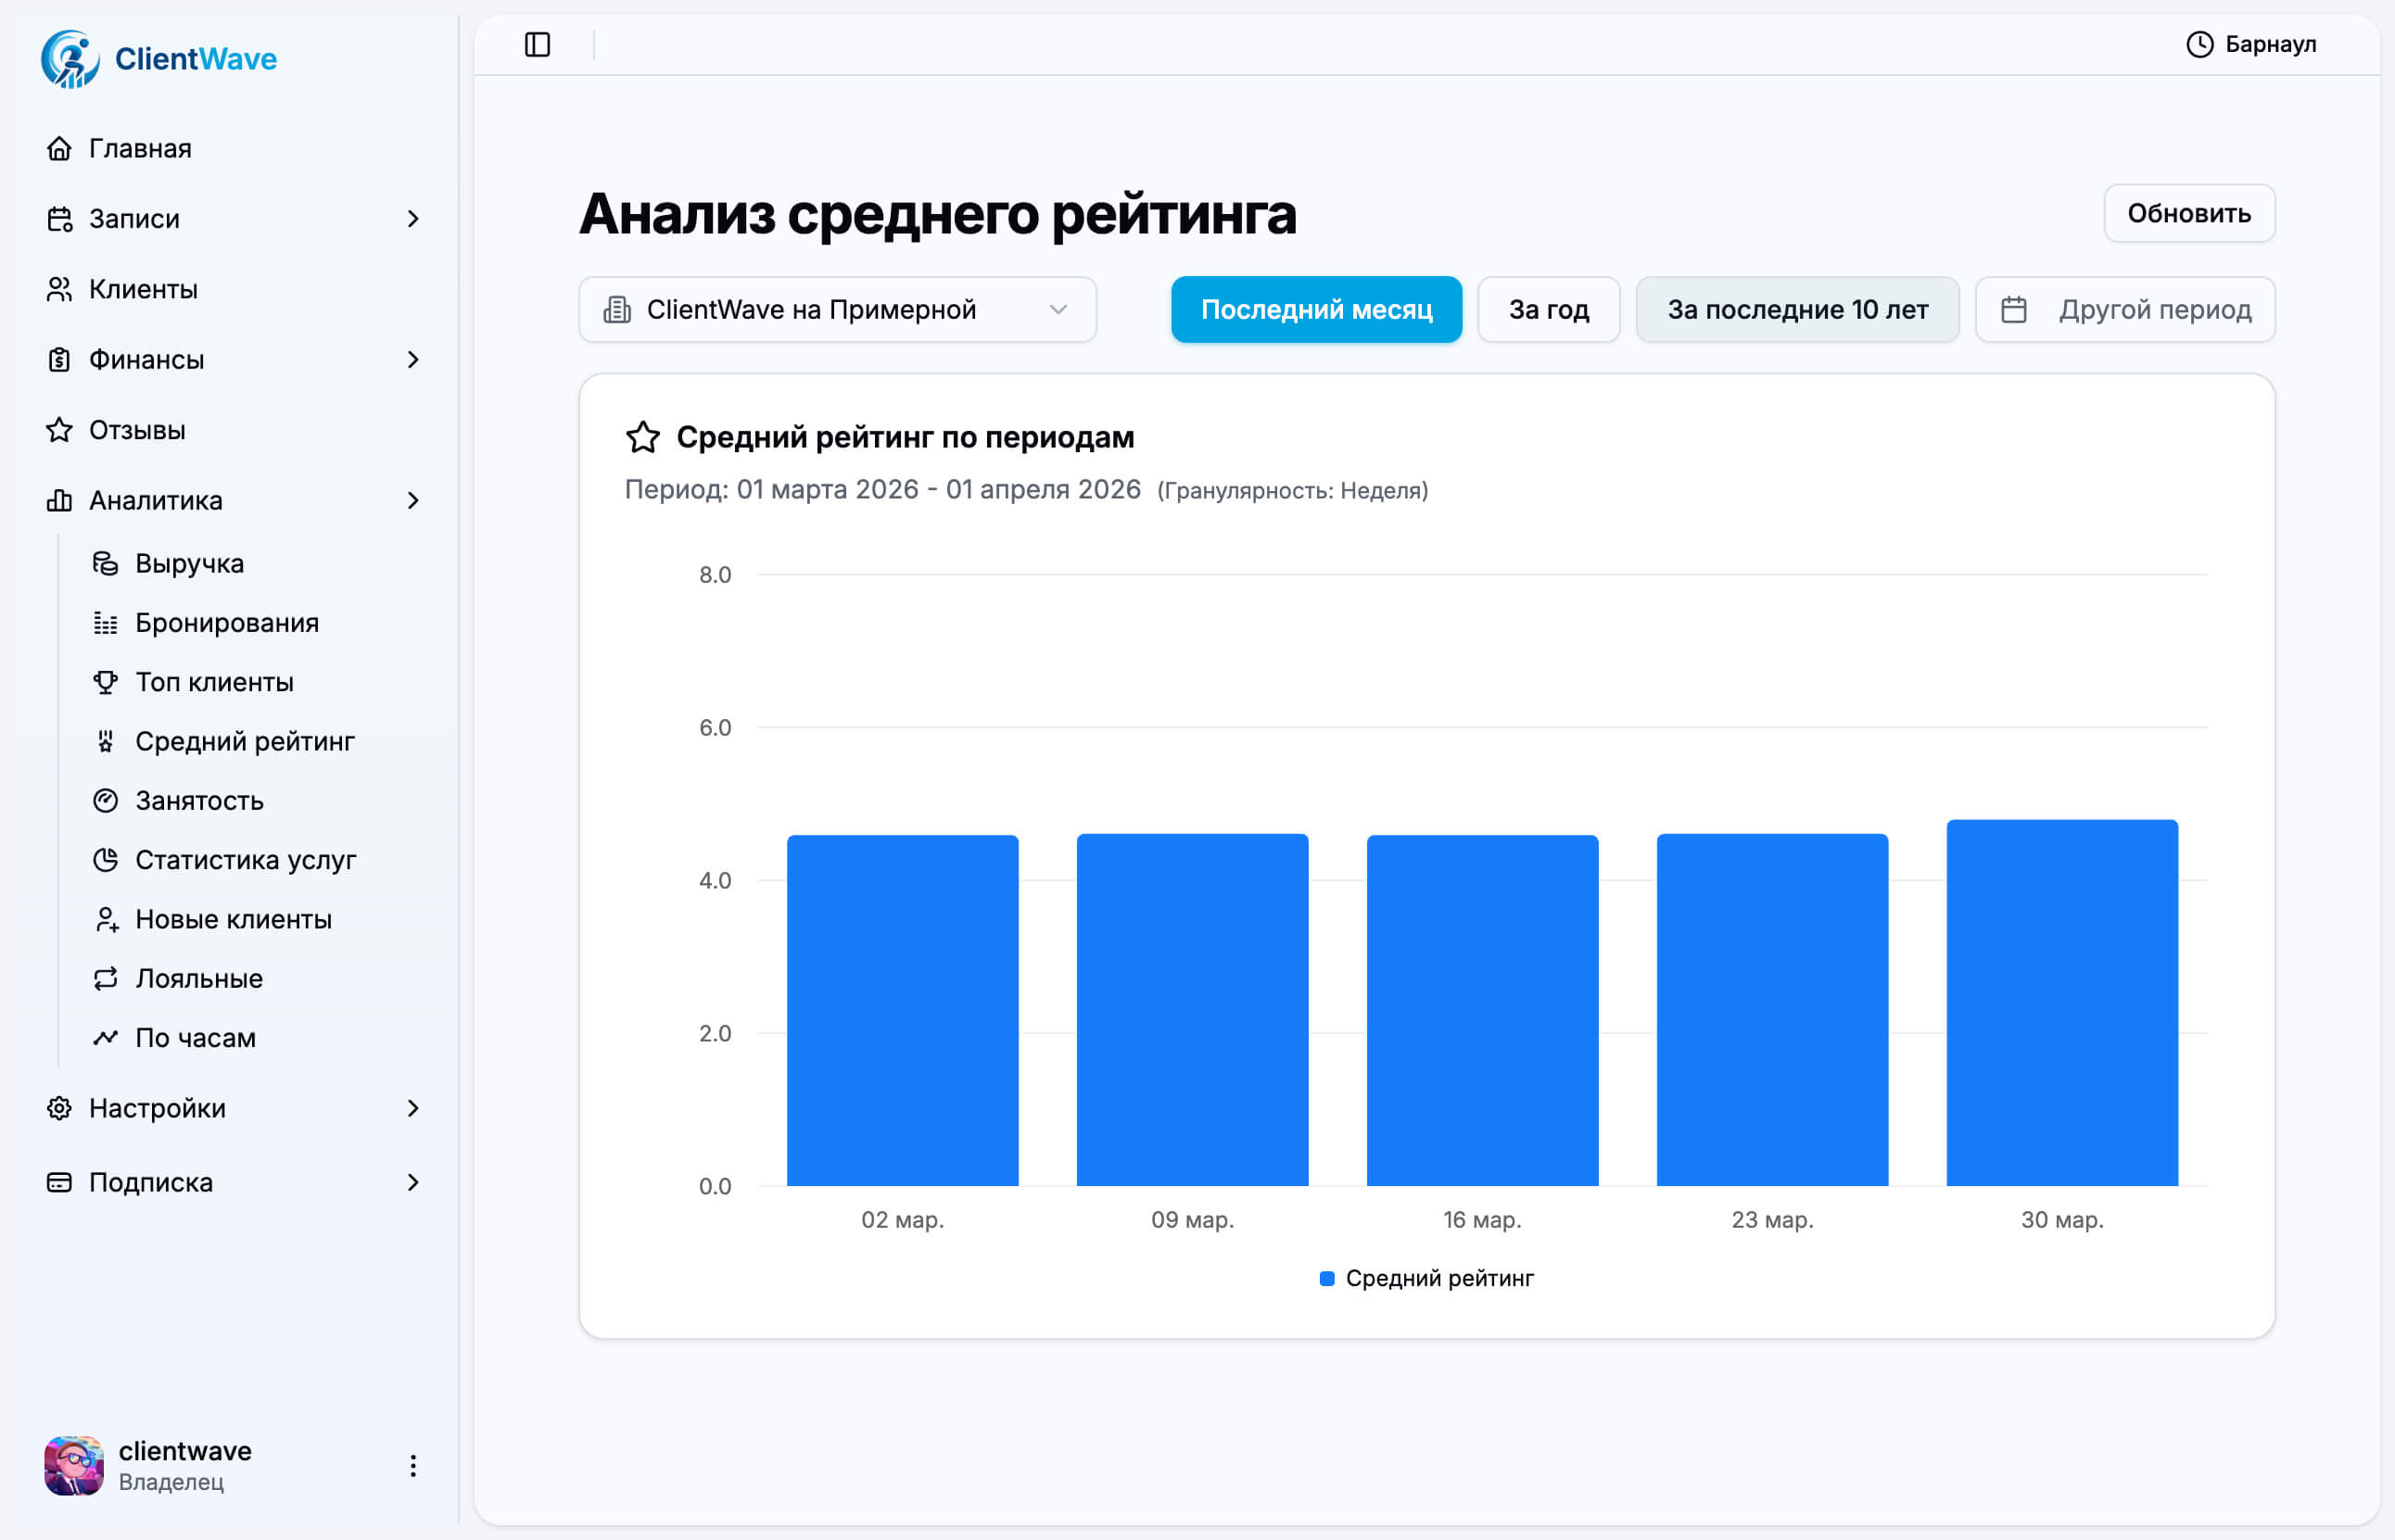Open the Клиенты menu item
The height and width of the screenshot is (1540, 2395).
[x=143, y=289]
